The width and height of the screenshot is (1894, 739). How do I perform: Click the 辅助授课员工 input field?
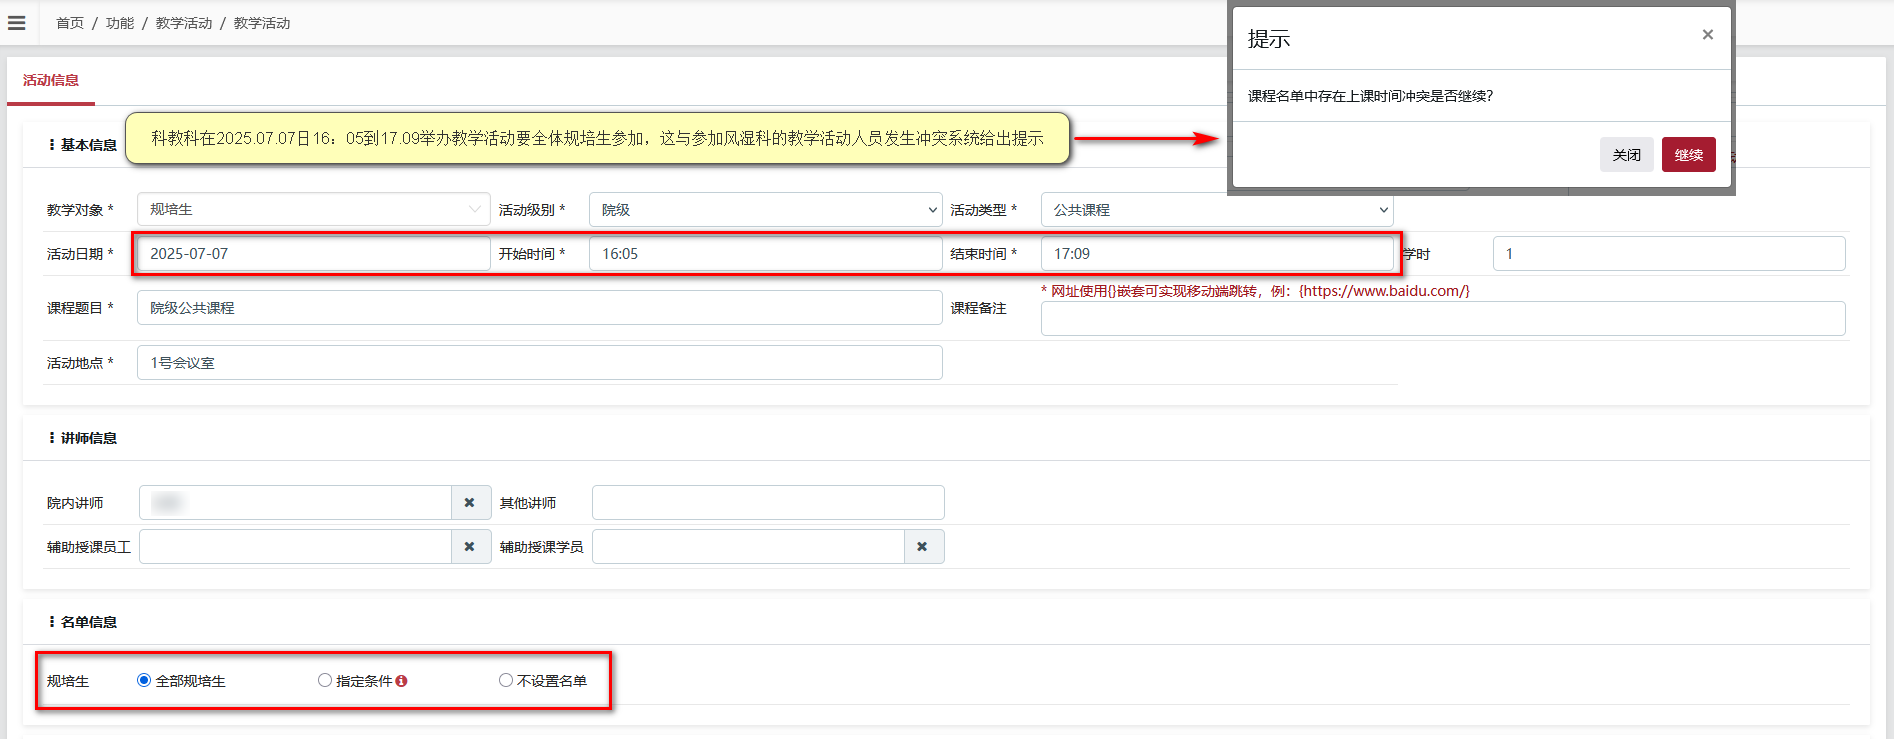point(295,547)
